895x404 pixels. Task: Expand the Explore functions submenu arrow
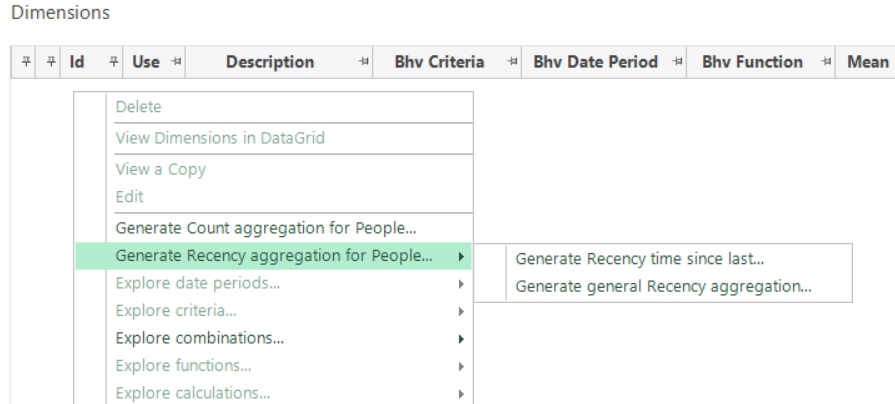pyautogui.click(x=460, y=366)
